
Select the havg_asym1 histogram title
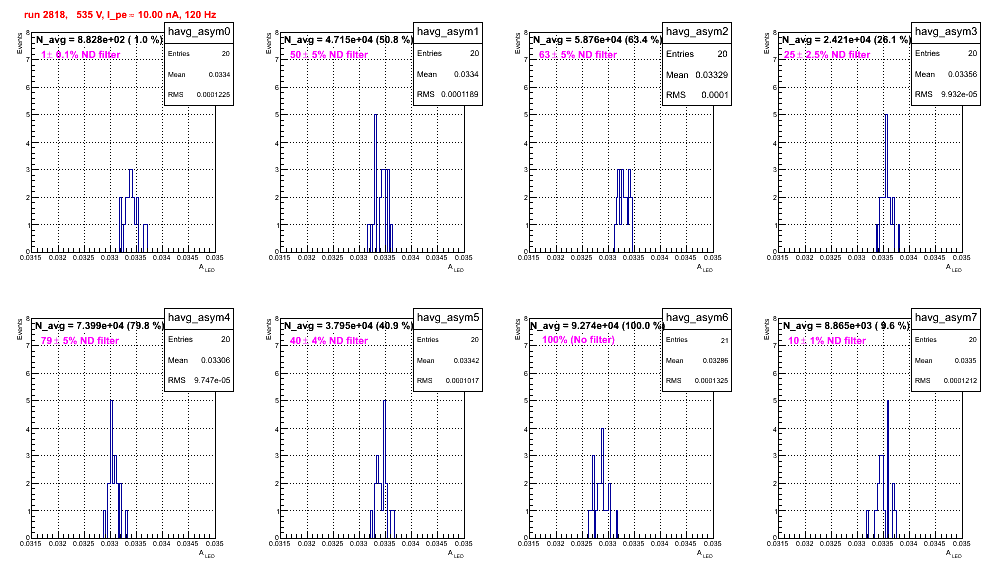tap(448, 31)
